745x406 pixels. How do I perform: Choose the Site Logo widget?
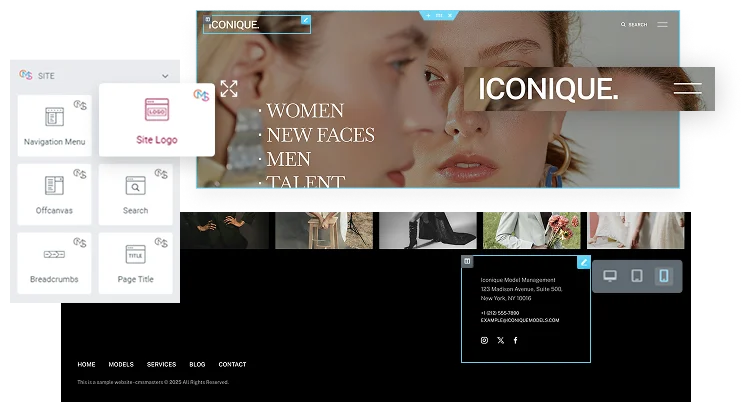tap(157, 120)
